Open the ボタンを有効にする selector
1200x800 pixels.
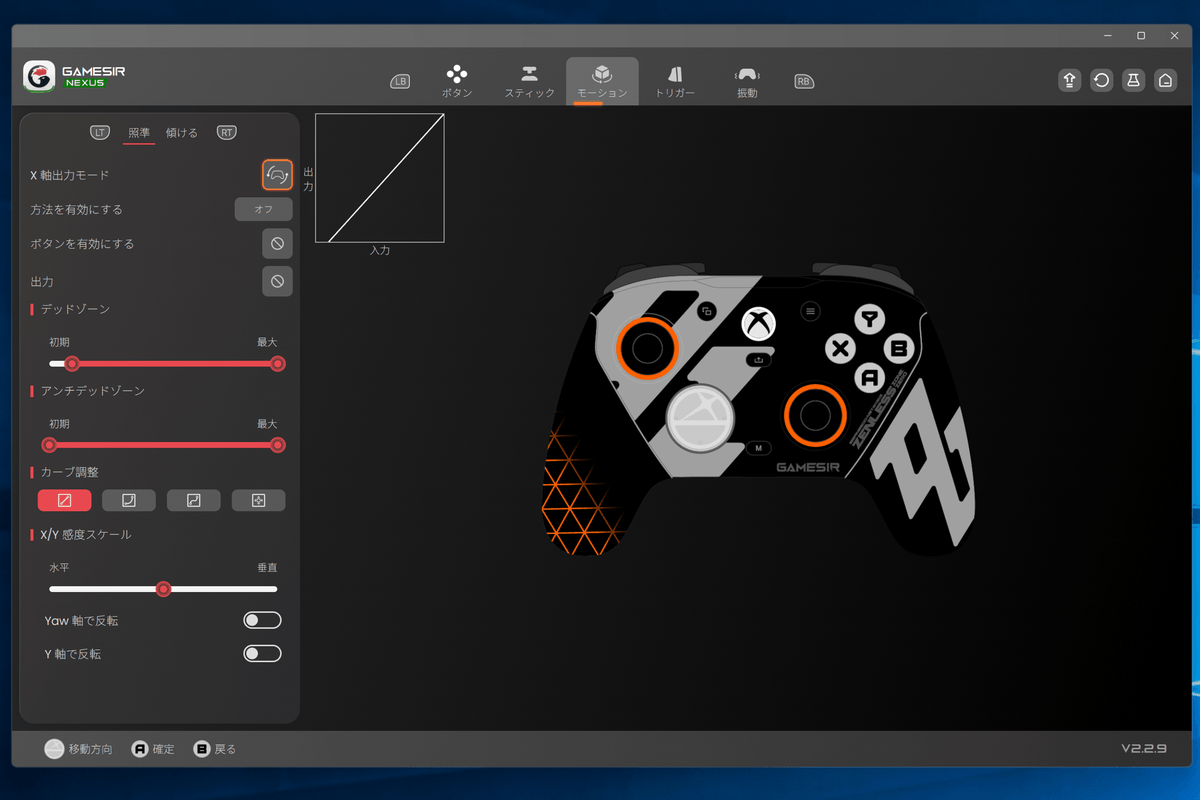pyautogui.click(x=277, y=243)
